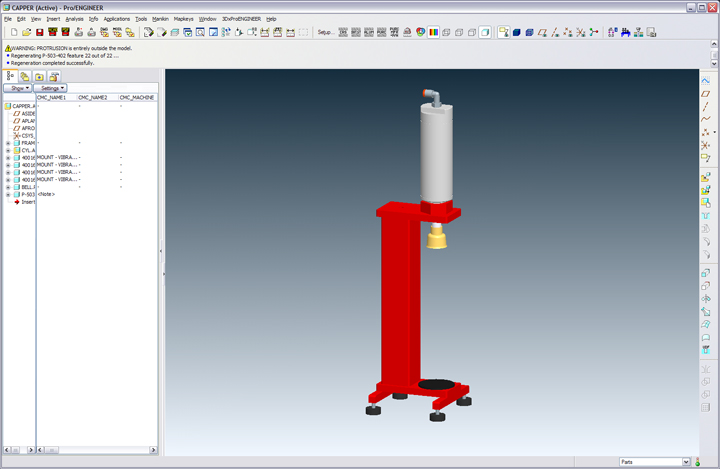Open the Tools menu
The height and width of the screenshot is (469, 720).
141,19
